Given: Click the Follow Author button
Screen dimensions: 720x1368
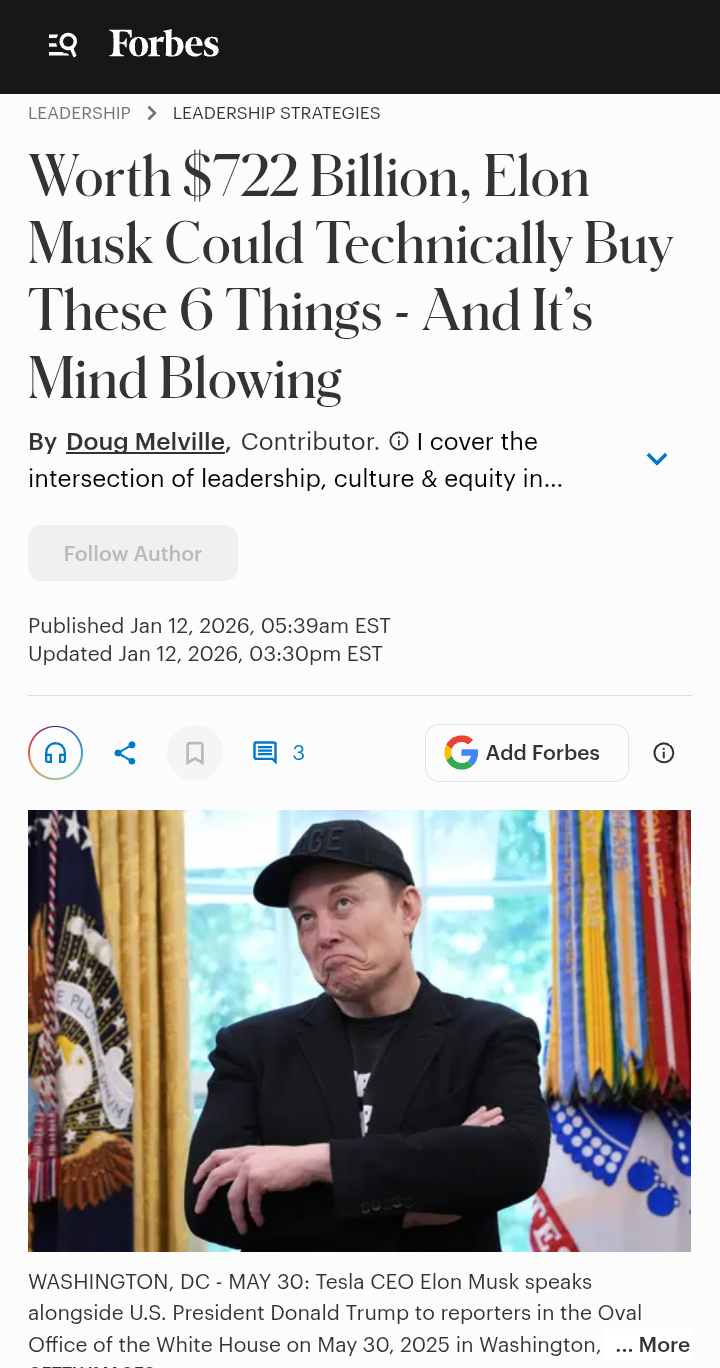Looking at the screenshot, I should tap(133, 553).
